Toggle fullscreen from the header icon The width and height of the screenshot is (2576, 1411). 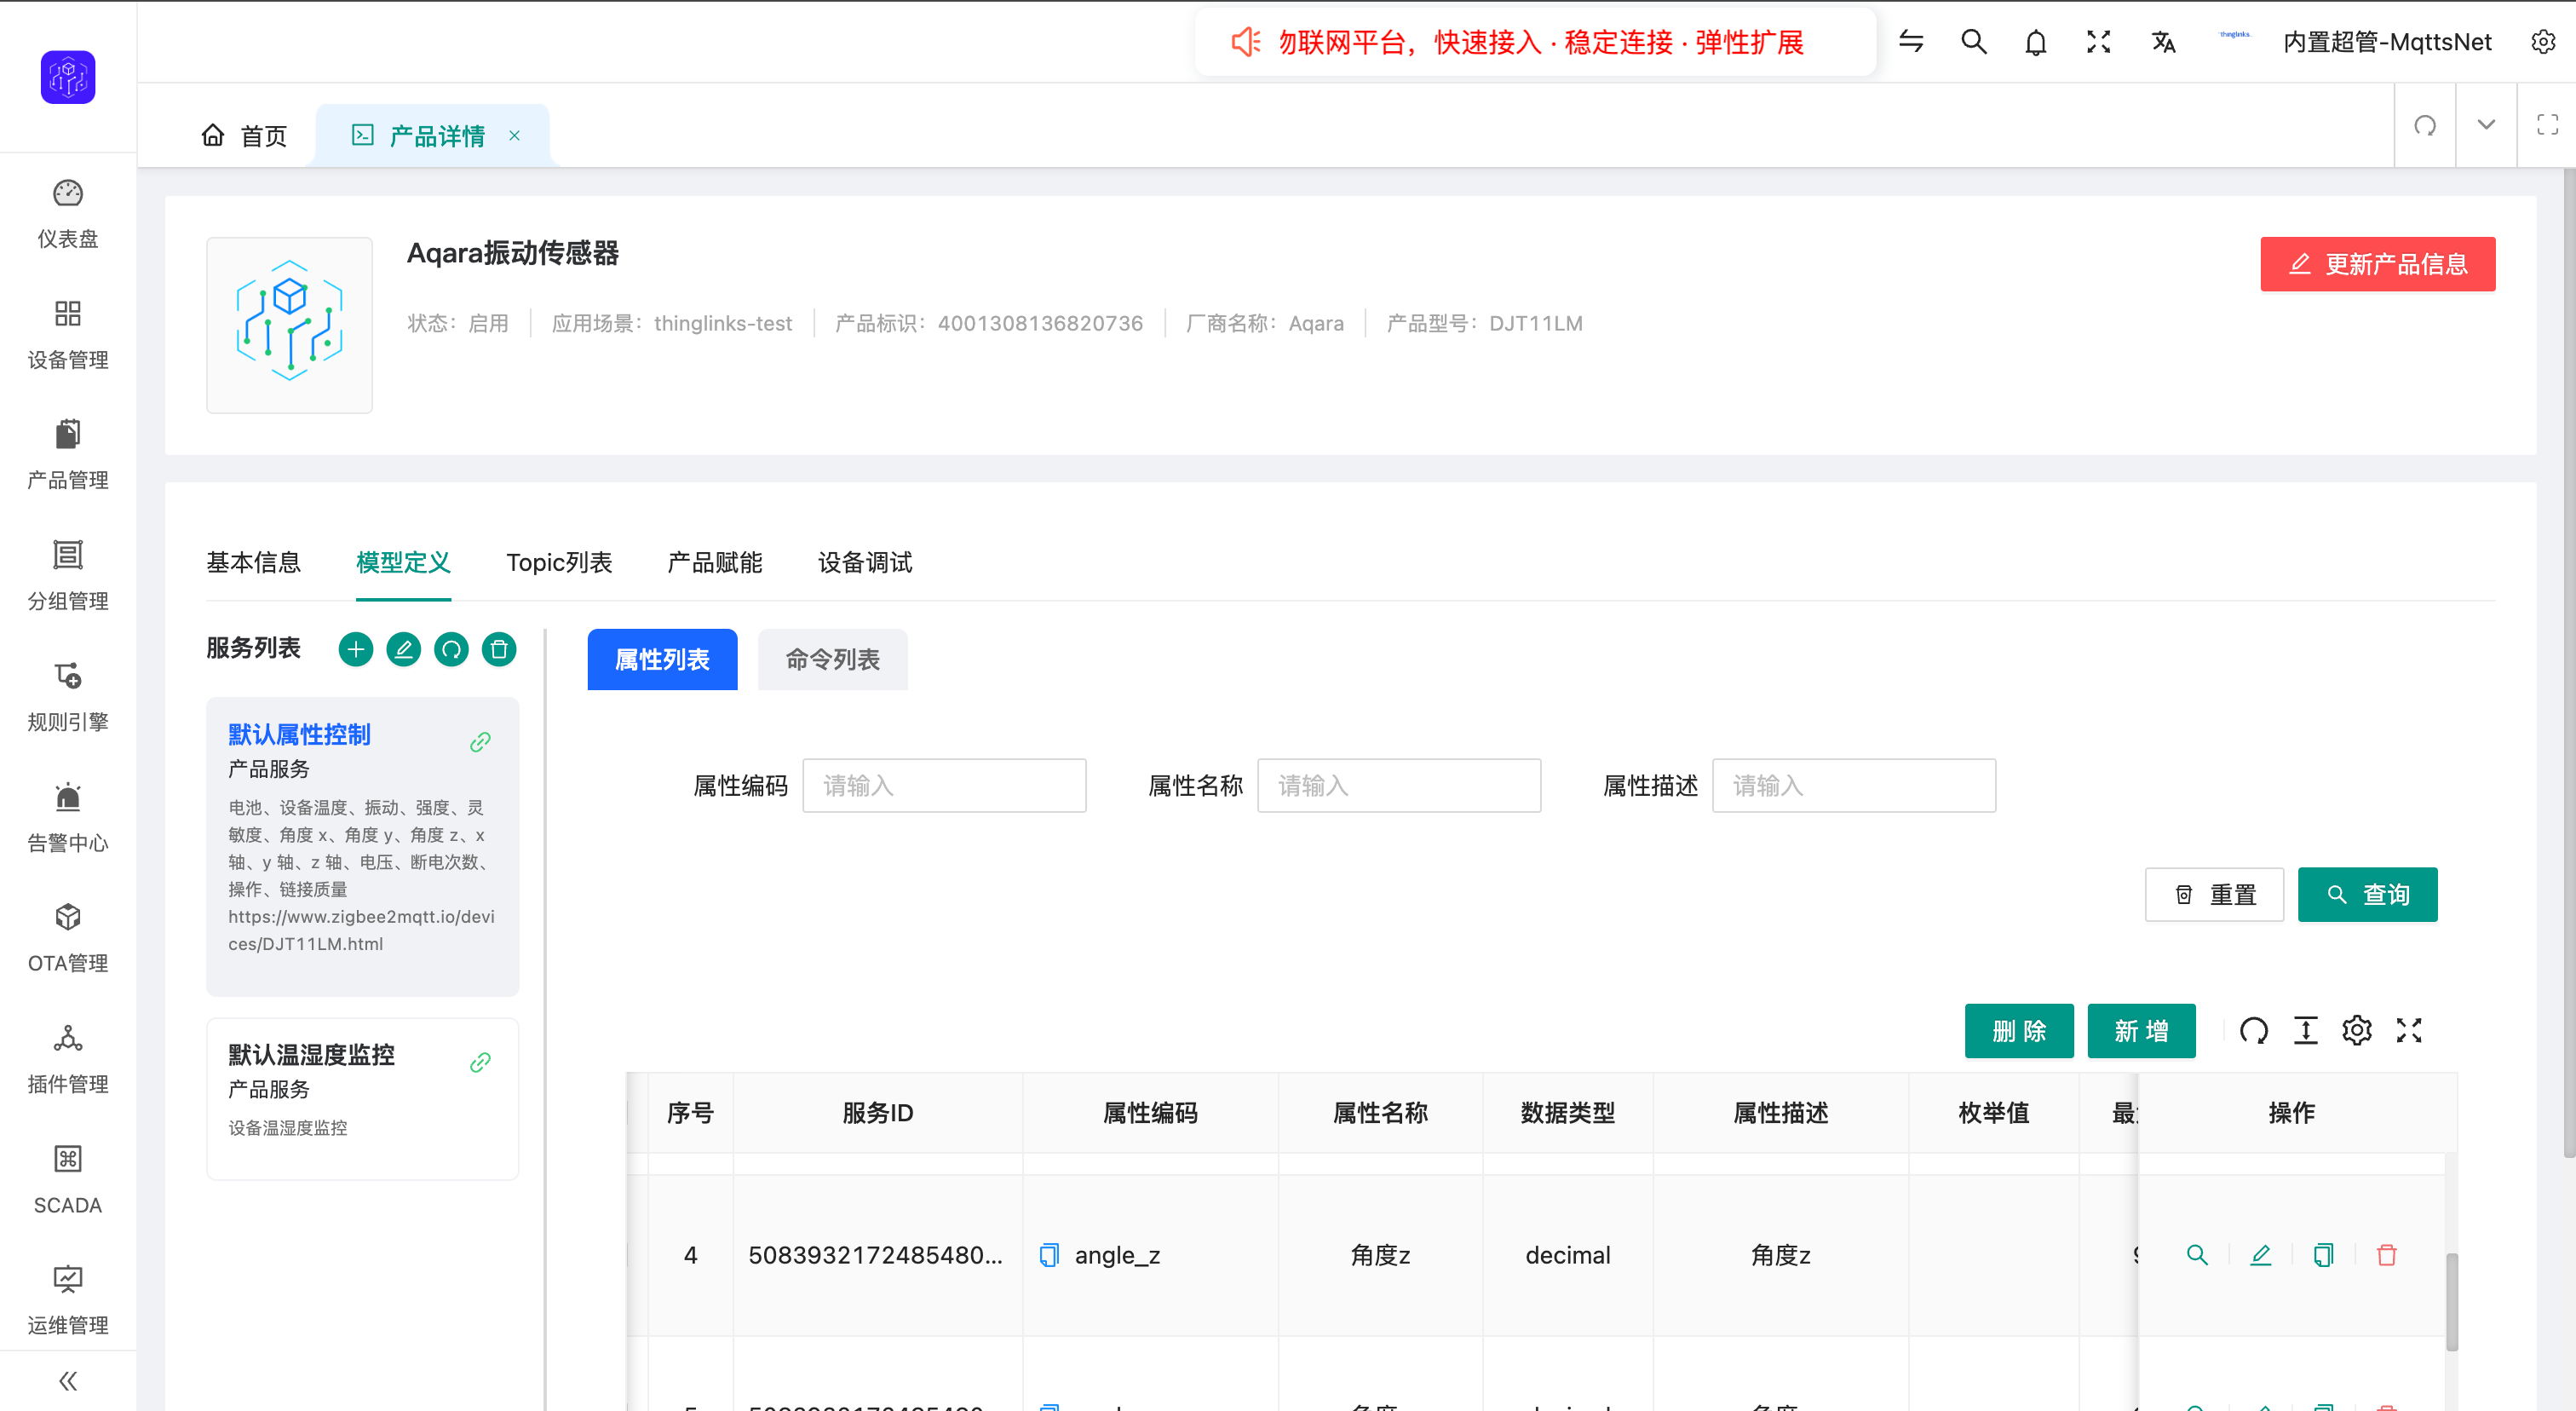(2099, 42)
